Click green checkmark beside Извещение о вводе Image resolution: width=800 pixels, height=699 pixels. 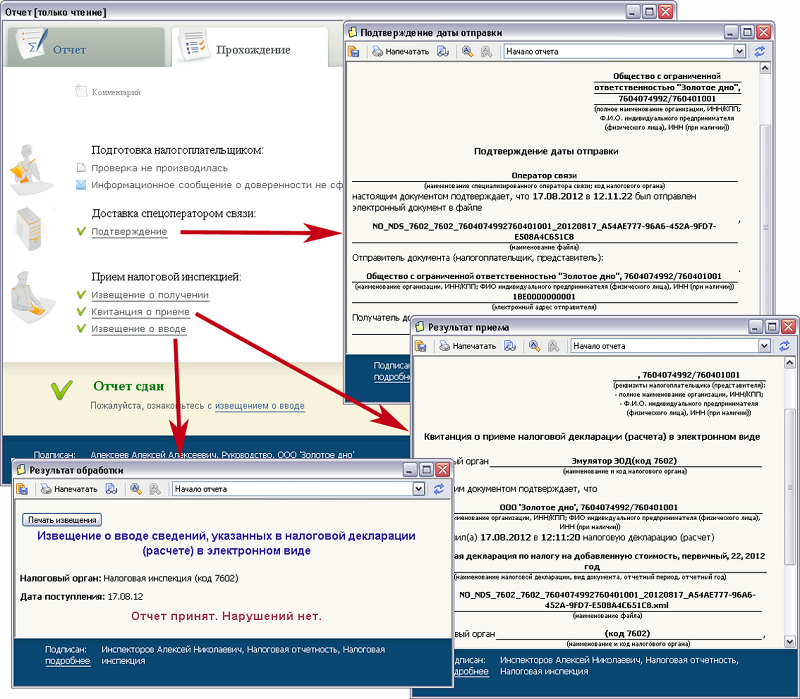81,328
